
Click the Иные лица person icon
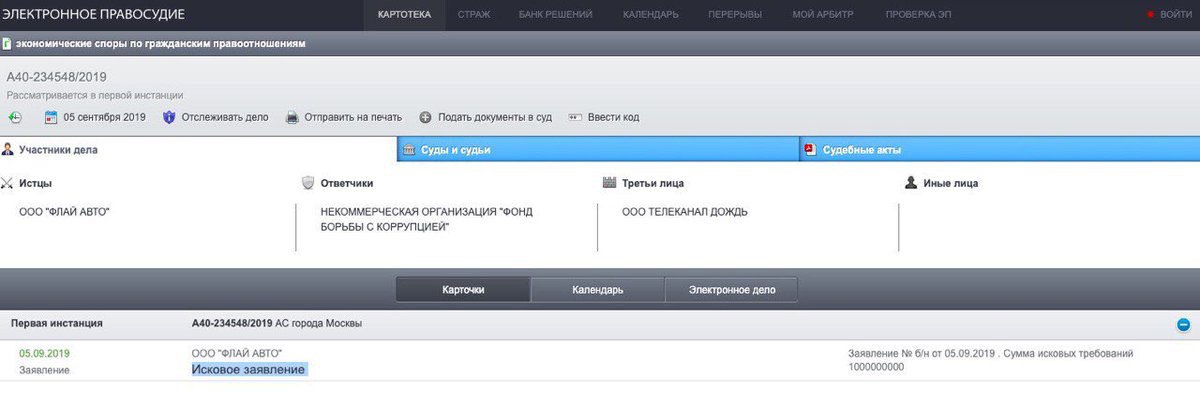click(911, 183)
